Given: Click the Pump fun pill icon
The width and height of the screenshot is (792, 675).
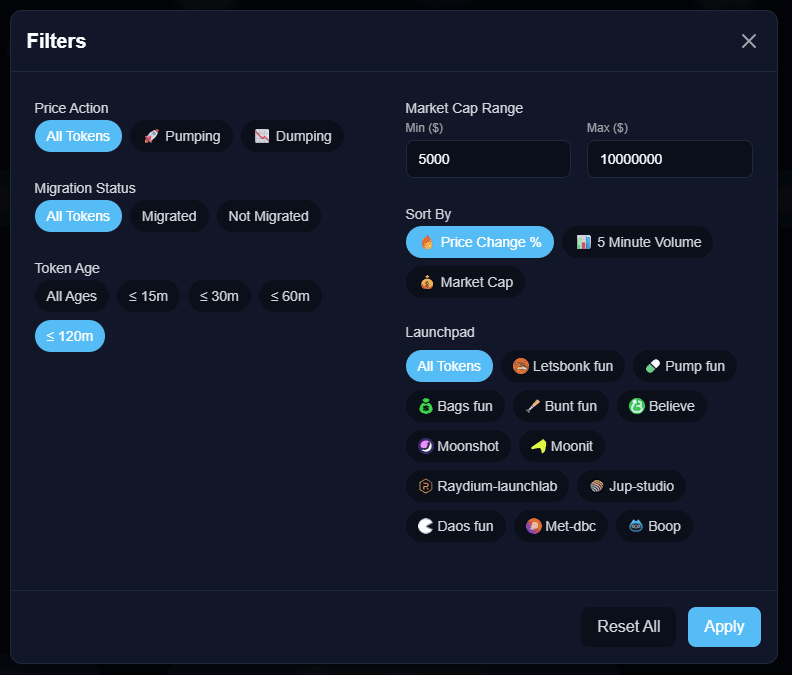Looking at the screenshot, I should [x=653, y=366].
